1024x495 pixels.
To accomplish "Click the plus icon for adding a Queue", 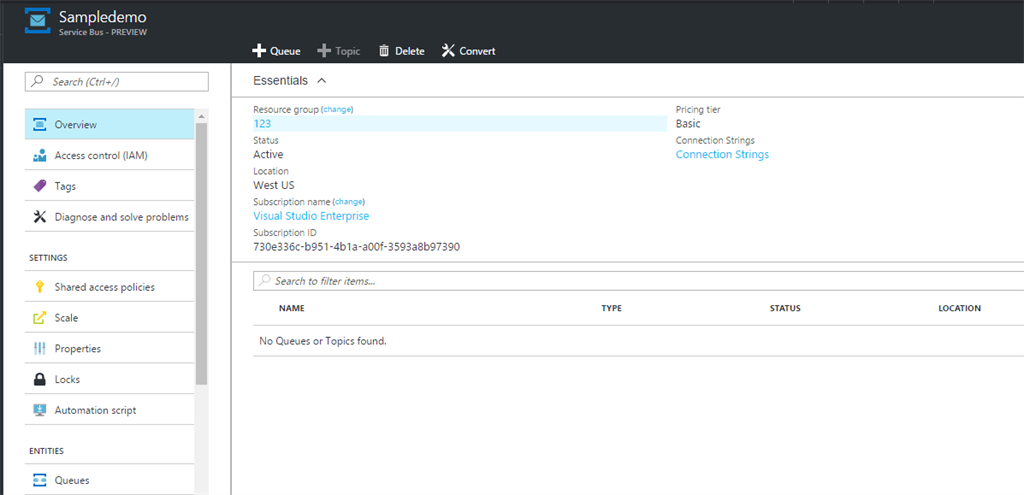I will (x=259, y=51).
